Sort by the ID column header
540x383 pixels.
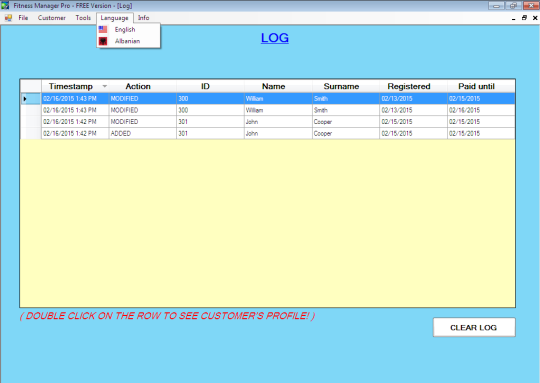pyautogui.click(x=210, y=86)
